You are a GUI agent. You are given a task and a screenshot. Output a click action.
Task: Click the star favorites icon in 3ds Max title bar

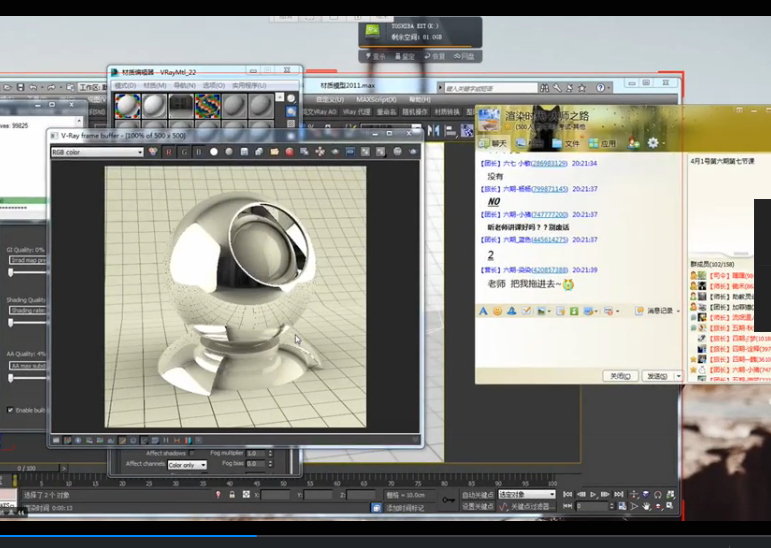(582, 88)
